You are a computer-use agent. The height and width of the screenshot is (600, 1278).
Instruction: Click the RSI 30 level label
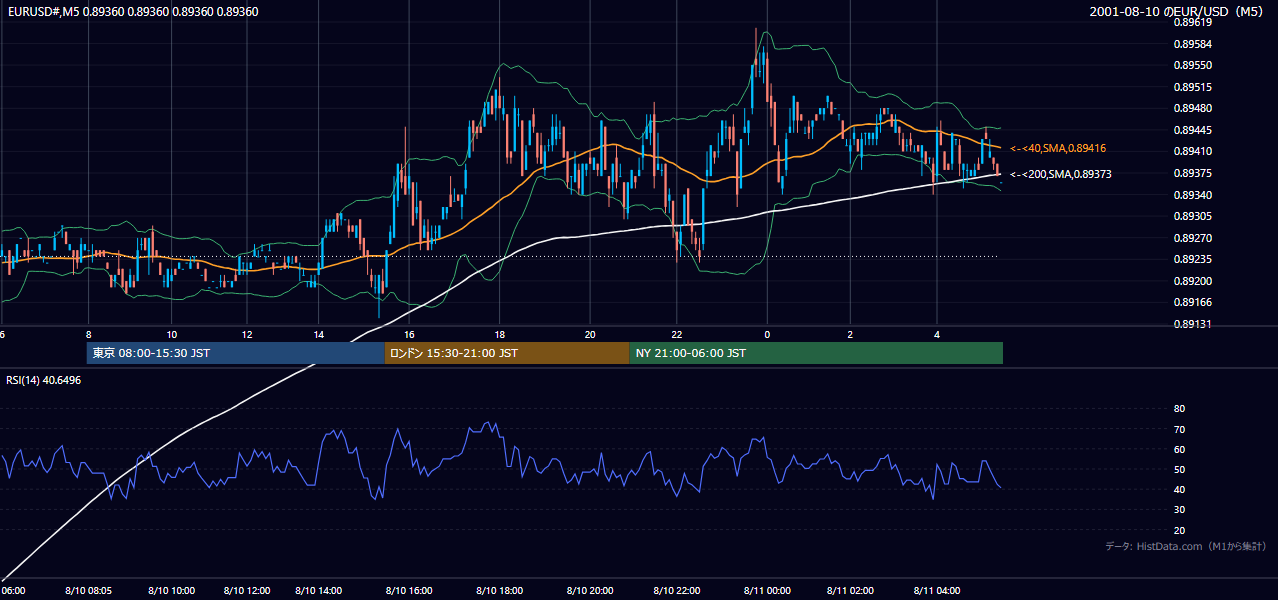tap(1179, 510)
